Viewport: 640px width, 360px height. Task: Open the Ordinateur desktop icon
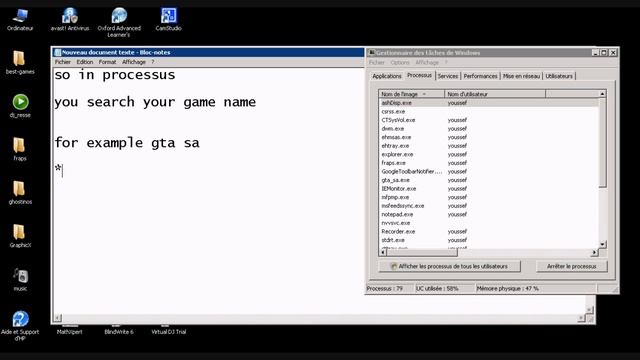(x=20, y=20)
